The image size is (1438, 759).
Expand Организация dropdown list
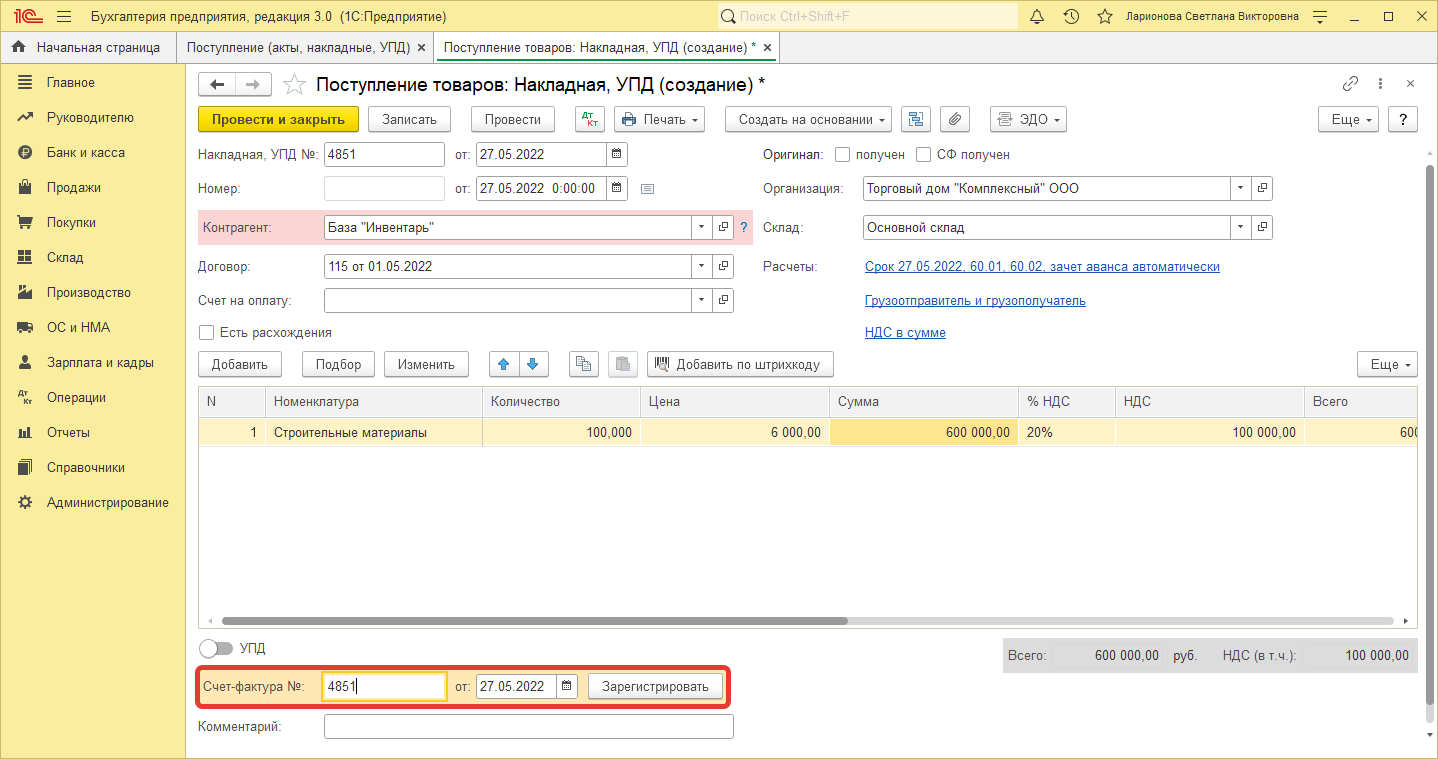pos(1240,188)
